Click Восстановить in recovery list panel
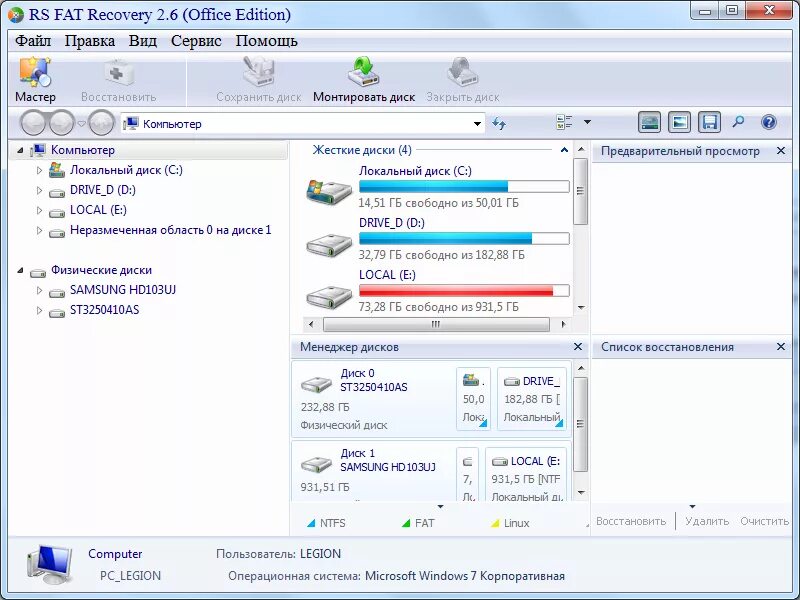Screen dimensions: 800x600 click(631, 521)
